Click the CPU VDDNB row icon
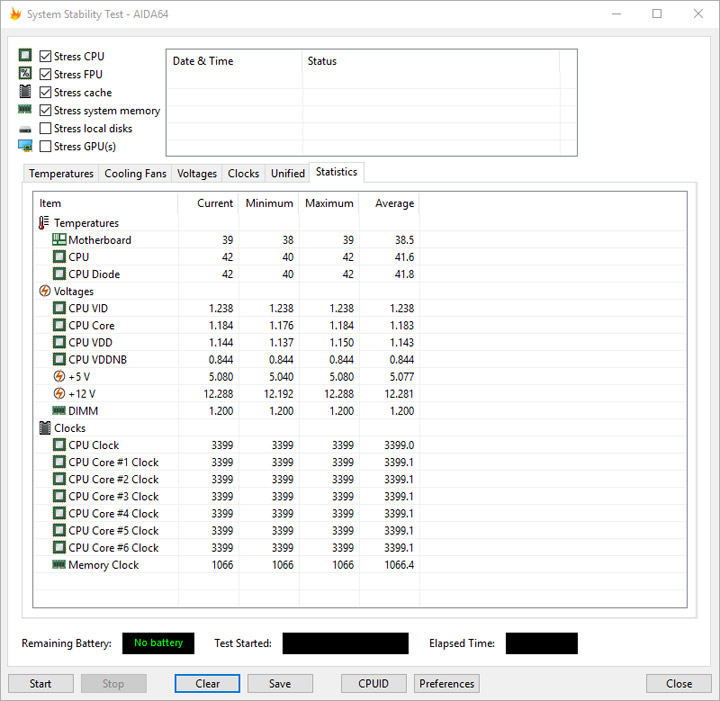The height and width of the screenshot is (701, 720). pyautogui.click(x=59, y=359)
